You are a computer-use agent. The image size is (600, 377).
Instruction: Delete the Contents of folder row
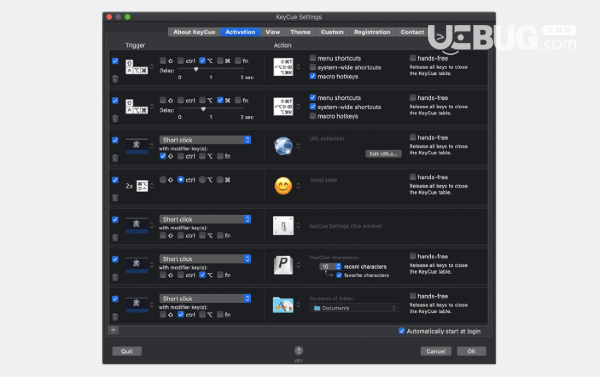pos(115,317)
